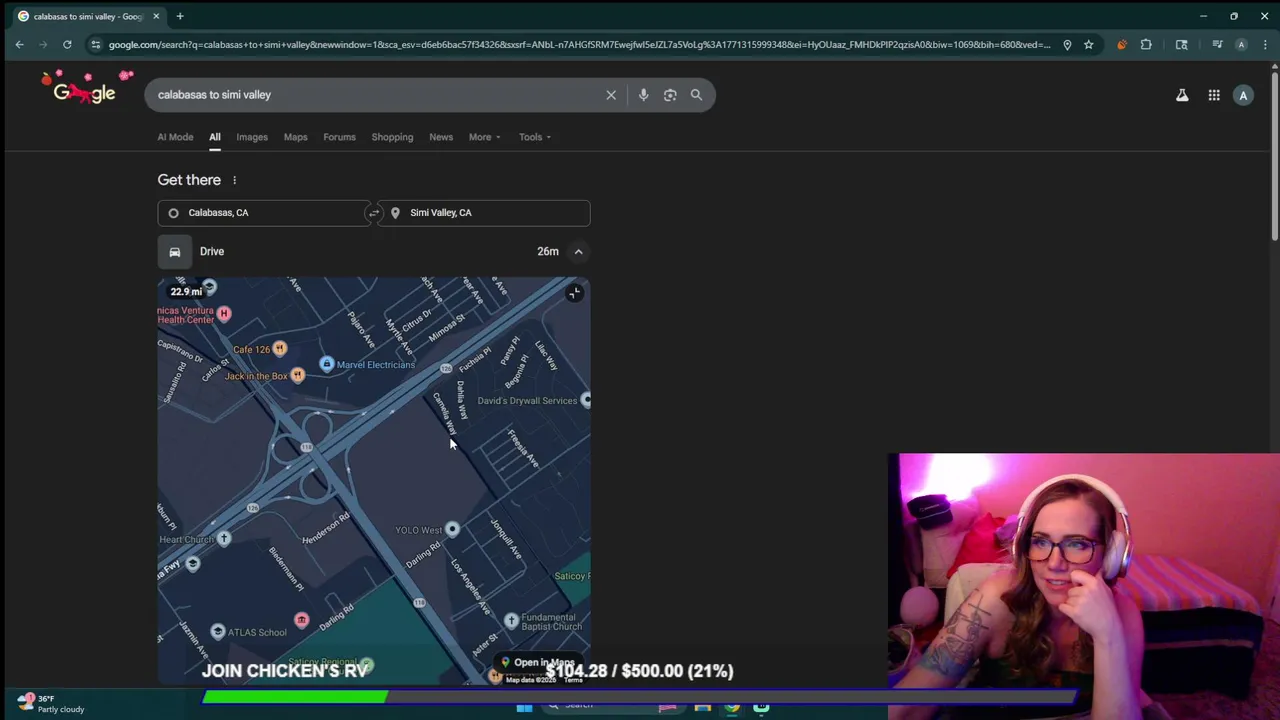
Task: Click the 22.9 mi distance label
Action: tap(186, 292)
